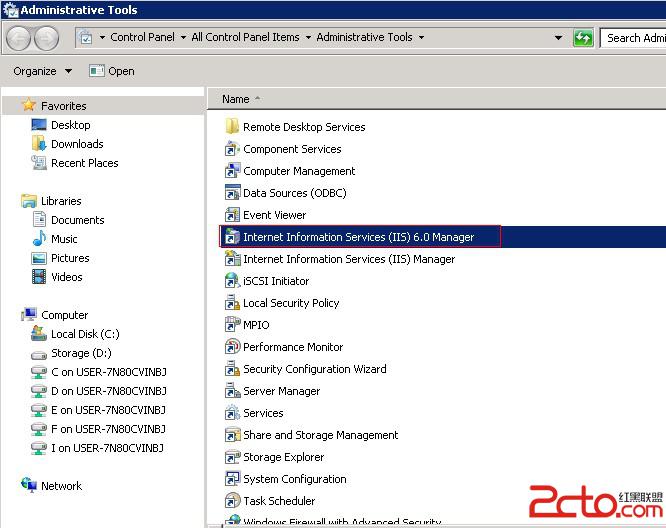The image size is (666, 528).
Task: Click the Performance Monitor icon
Action: pos(232,347)
